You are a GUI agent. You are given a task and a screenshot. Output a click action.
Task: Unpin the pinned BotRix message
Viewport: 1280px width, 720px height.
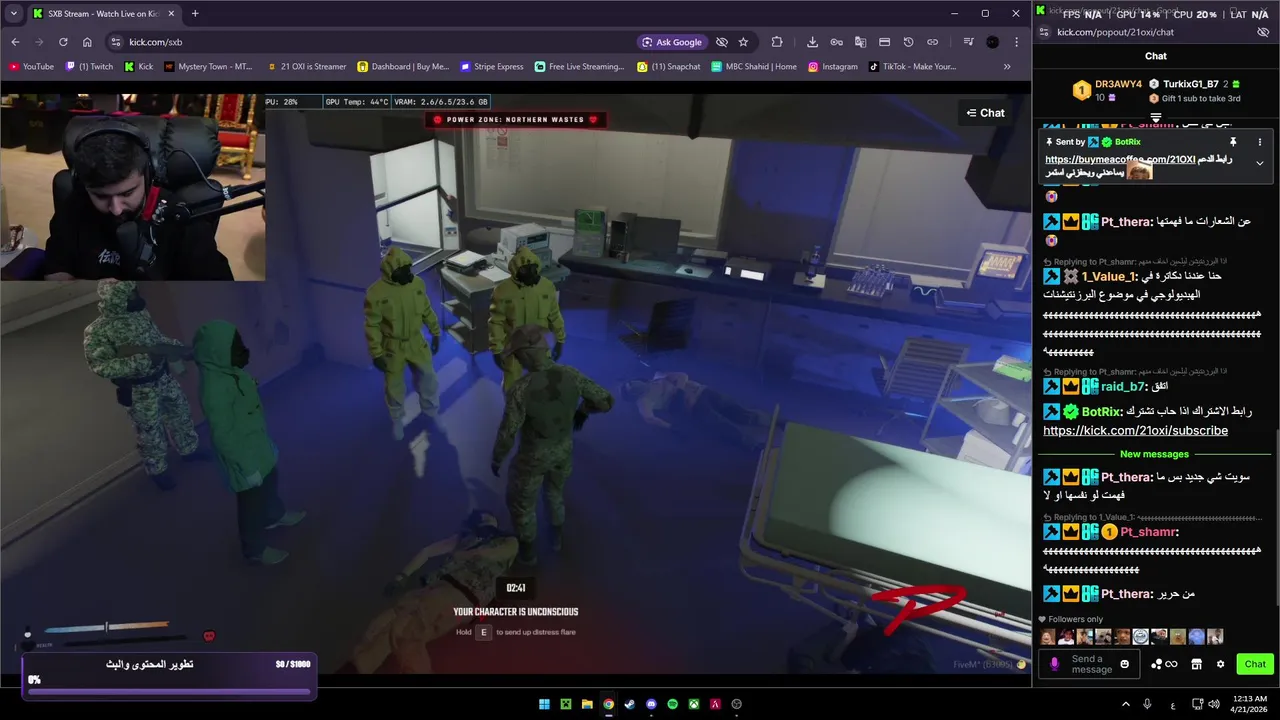[1233, 142]
